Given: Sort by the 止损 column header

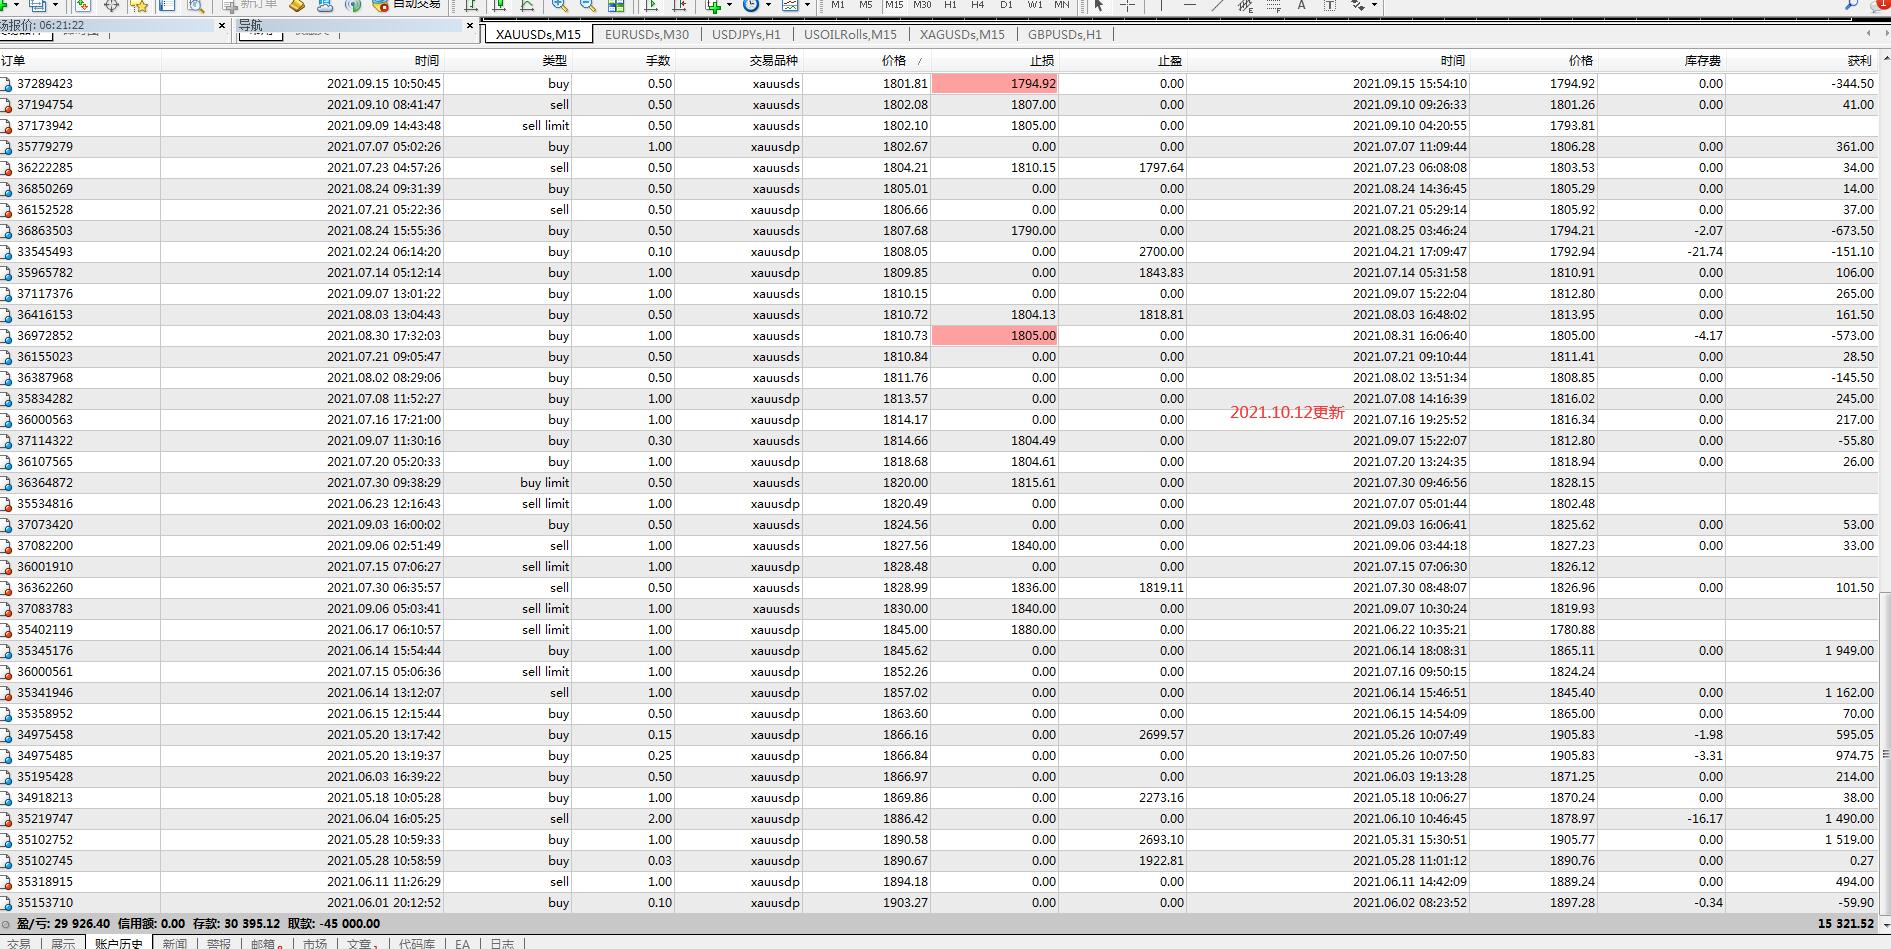Looking at the screenshot, I should pos(995,61).
